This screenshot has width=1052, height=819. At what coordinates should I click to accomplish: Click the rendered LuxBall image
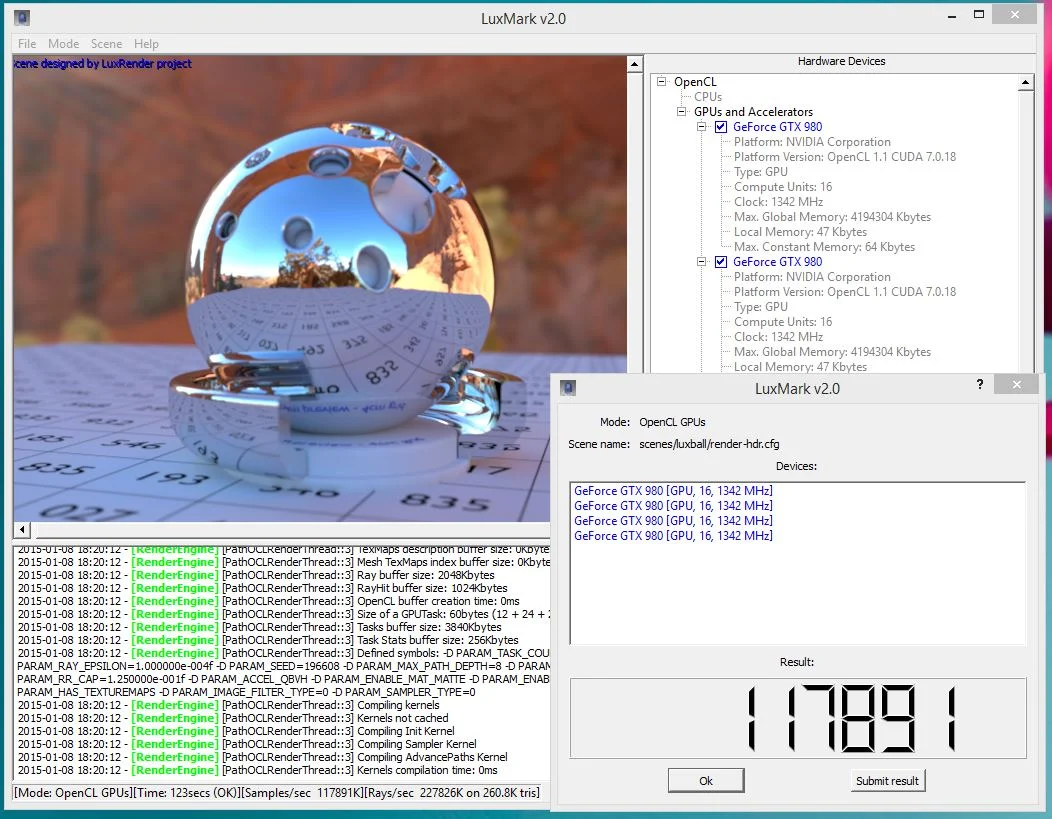tap(319, 288)
